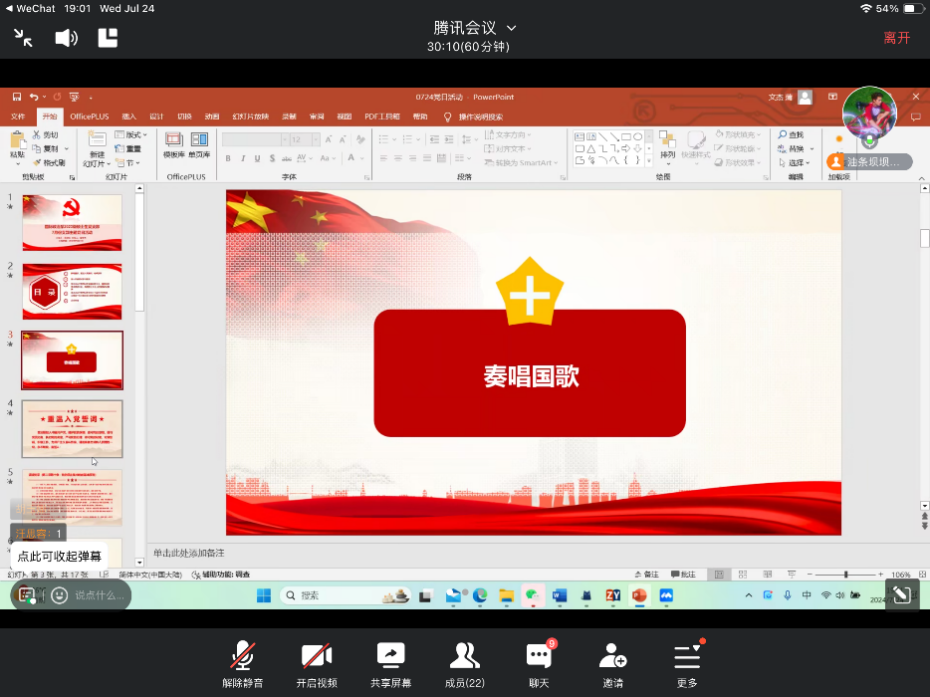Viewport: 930px width, 697px height.
Task: Open the 插入 ribbon tab
Action: pos(129,116)
